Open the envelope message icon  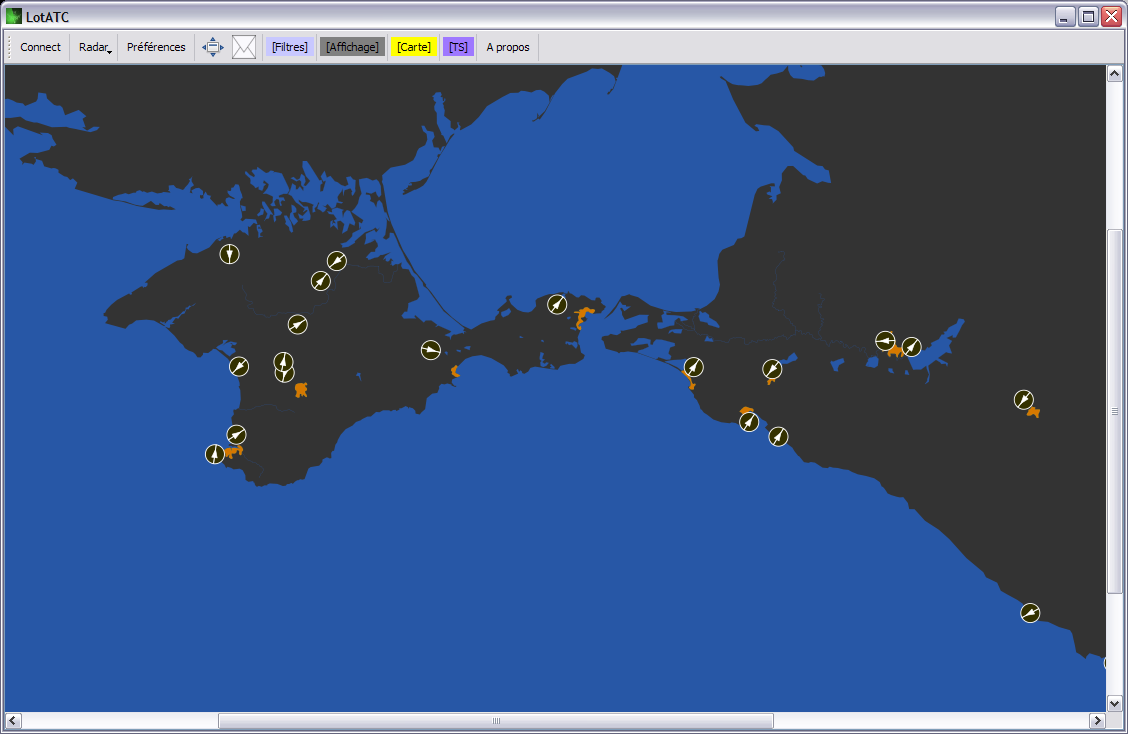244,47
